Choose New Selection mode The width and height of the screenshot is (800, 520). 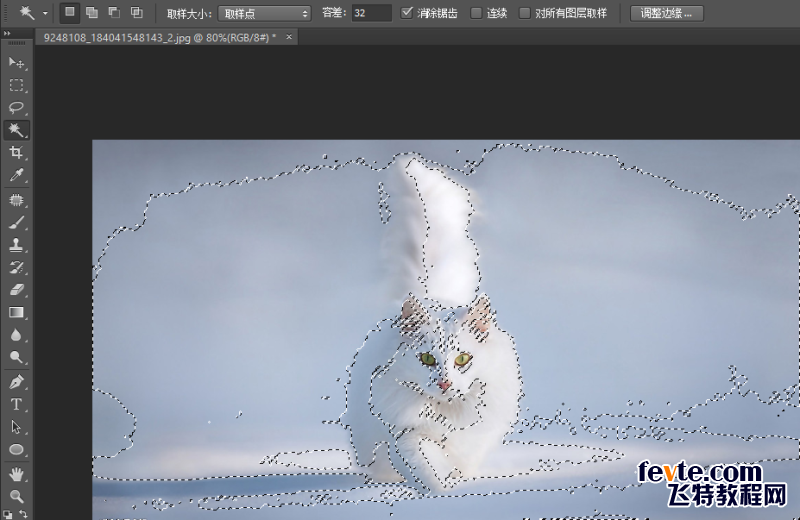tap(69, 13)
